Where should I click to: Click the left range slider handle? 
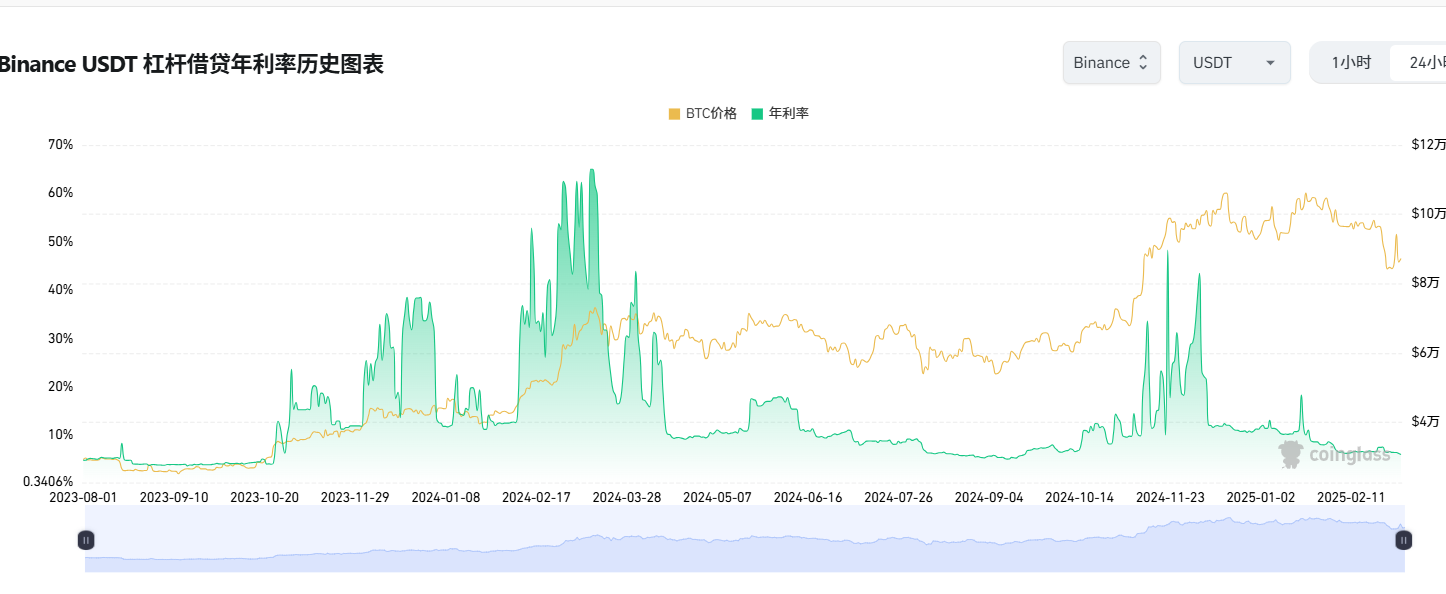tap(86, 540)
